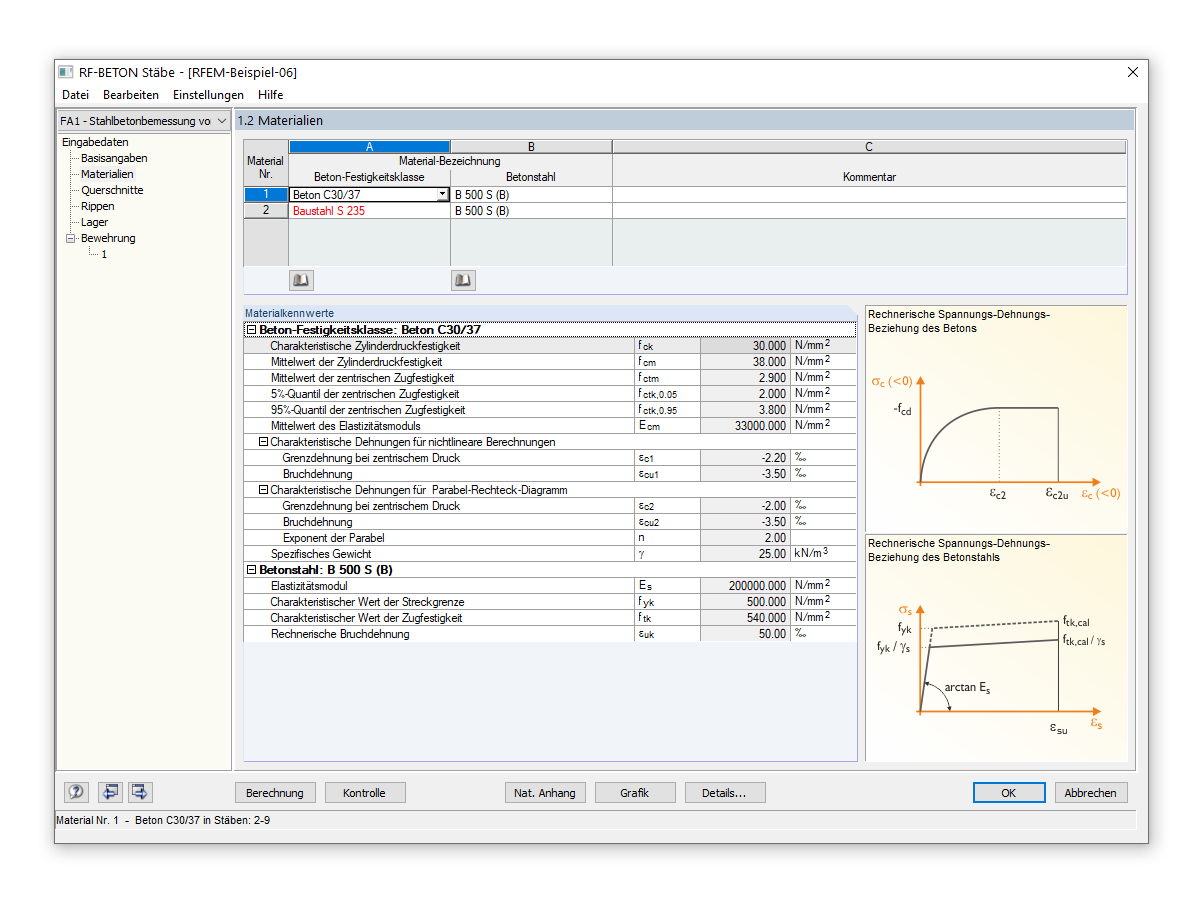Screen dimensions: 1200x900
Task: Click the Grafik button
Action: pos(635,792)
